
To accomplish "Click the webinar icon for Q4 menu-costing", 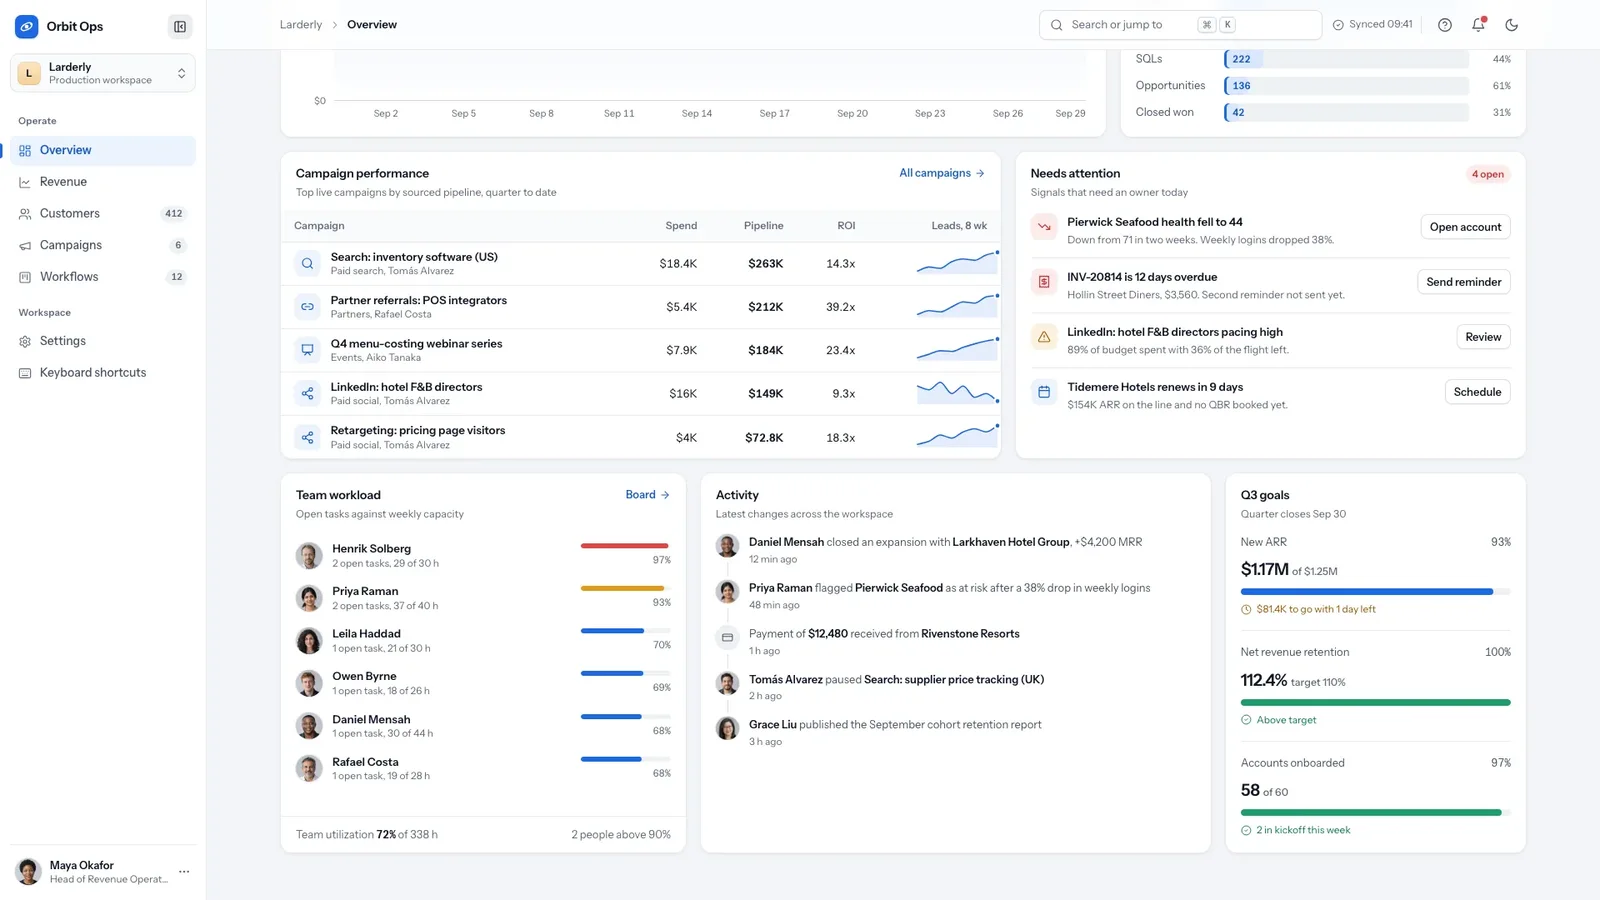I will [x=307, y=350].
